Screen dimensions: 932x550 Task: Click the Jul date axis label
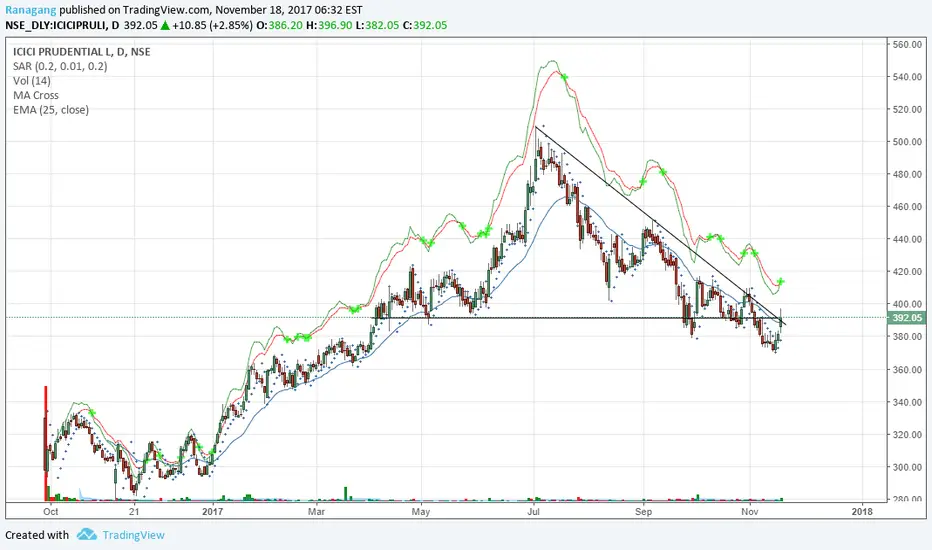pos(533,511)
